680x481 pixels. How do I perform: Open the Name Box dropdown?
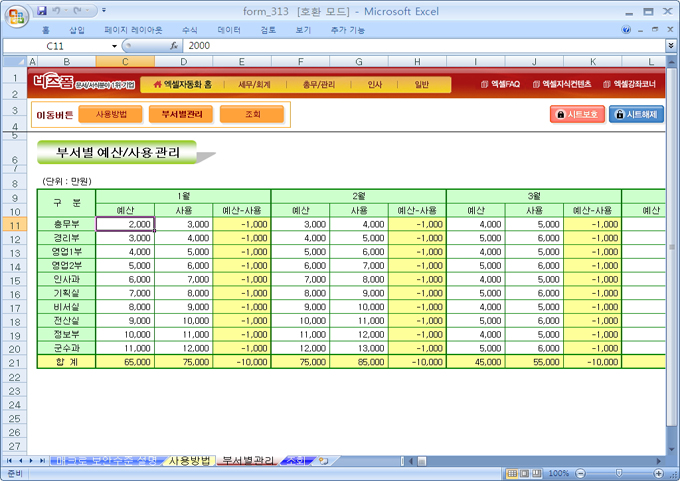(114, 46)
